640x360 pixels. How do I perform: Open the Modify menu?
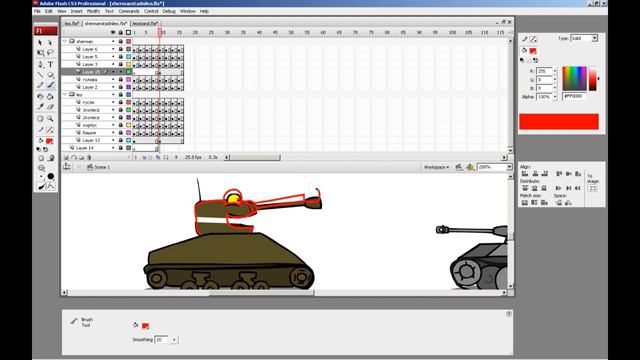[93, 11]
